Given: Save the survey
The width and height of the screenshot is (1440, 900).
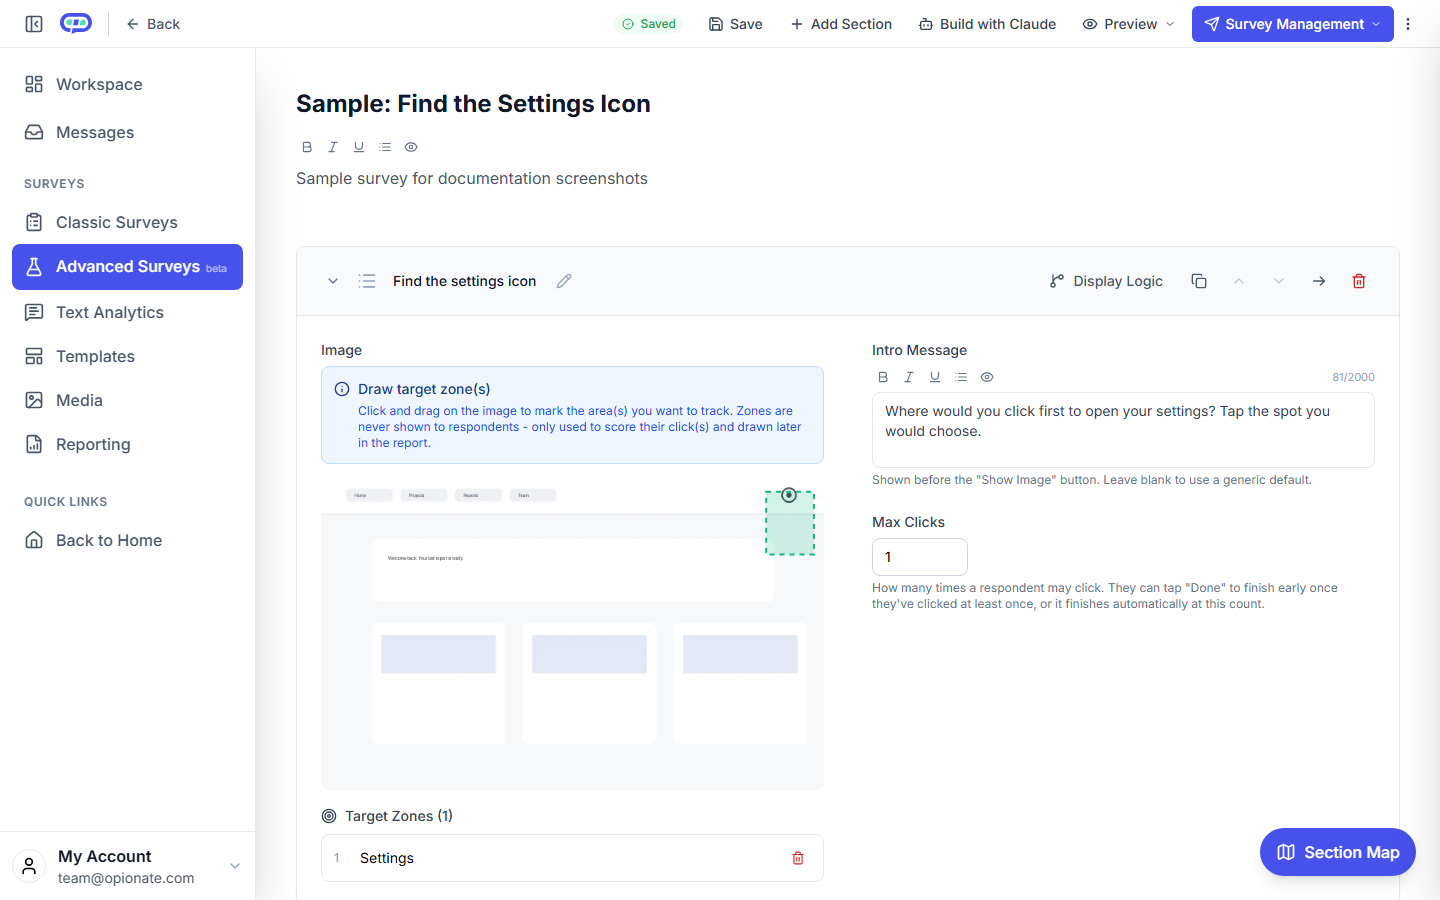Looking at the screenshot, I should tap(735, 24).
